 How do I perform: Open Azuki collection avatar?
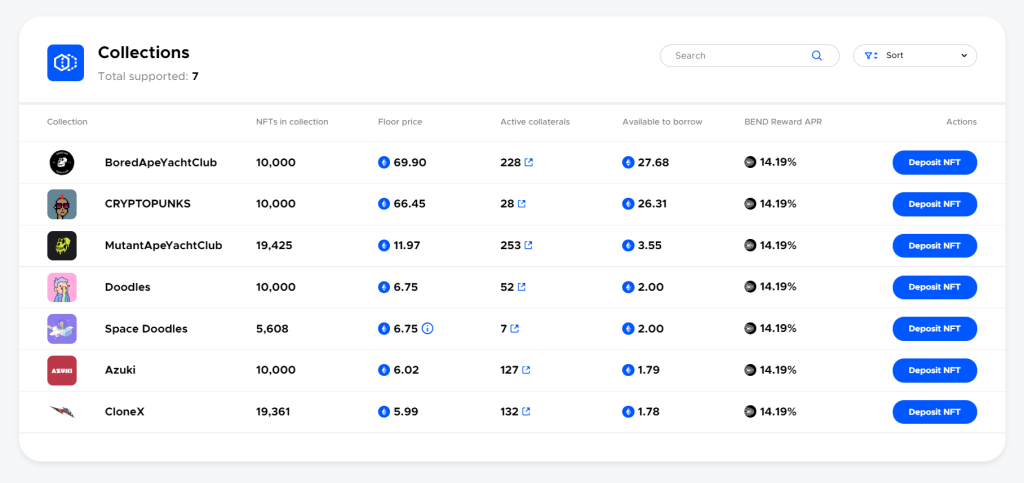click(x=62, y=370)
